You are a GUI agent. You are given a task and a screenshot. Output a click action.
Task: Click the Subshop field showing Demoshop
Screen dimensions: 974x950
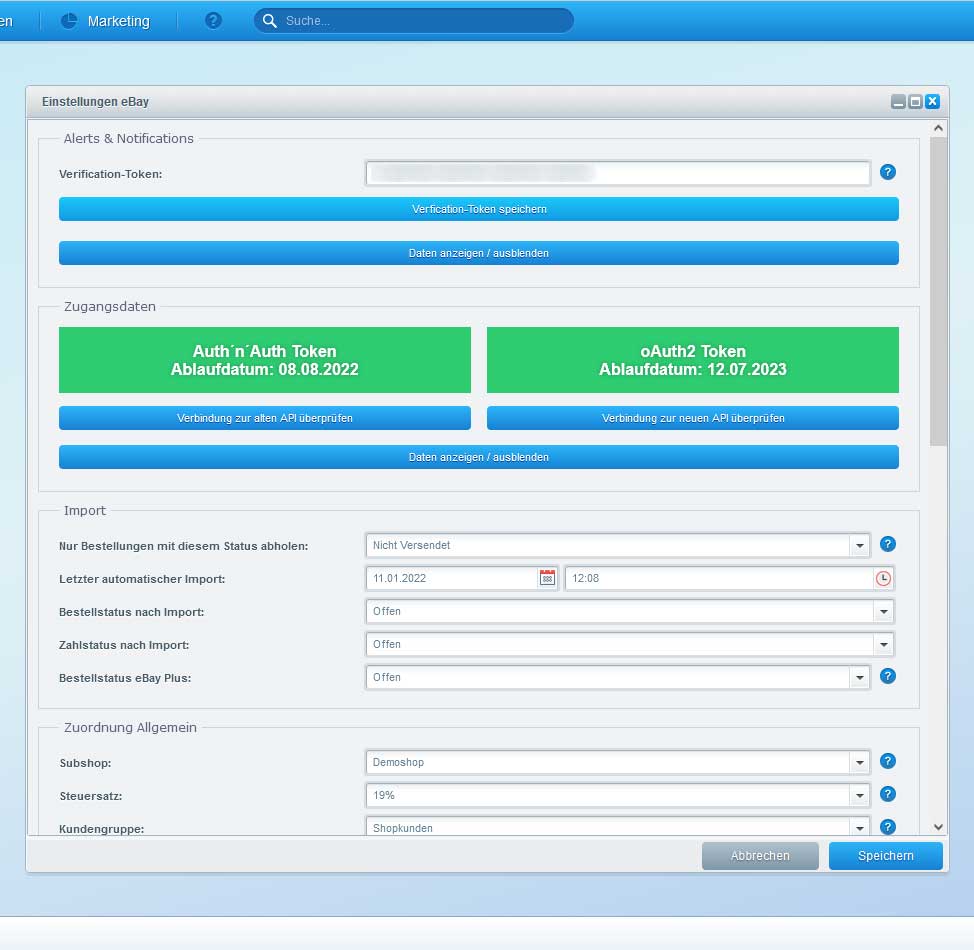[608, 762]
